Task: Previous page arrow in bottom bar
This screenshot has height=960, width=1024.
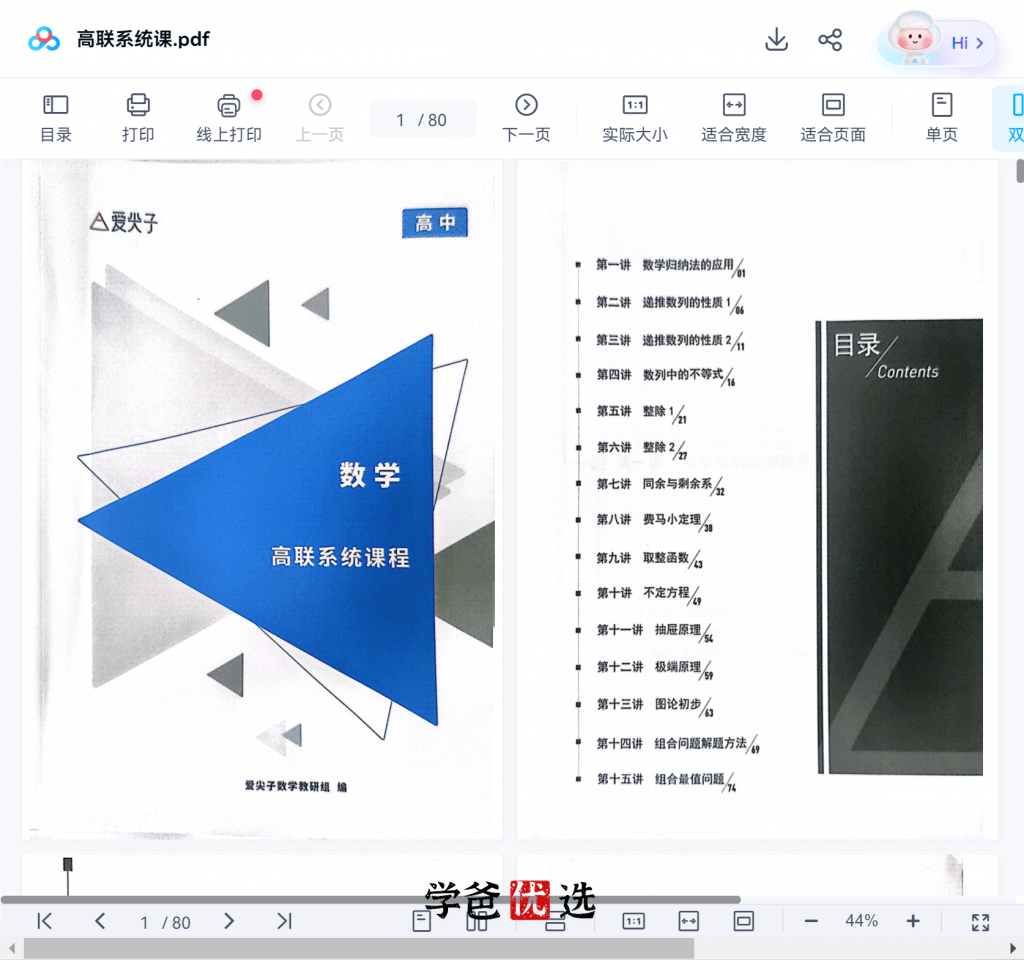Action: (100, 921)
